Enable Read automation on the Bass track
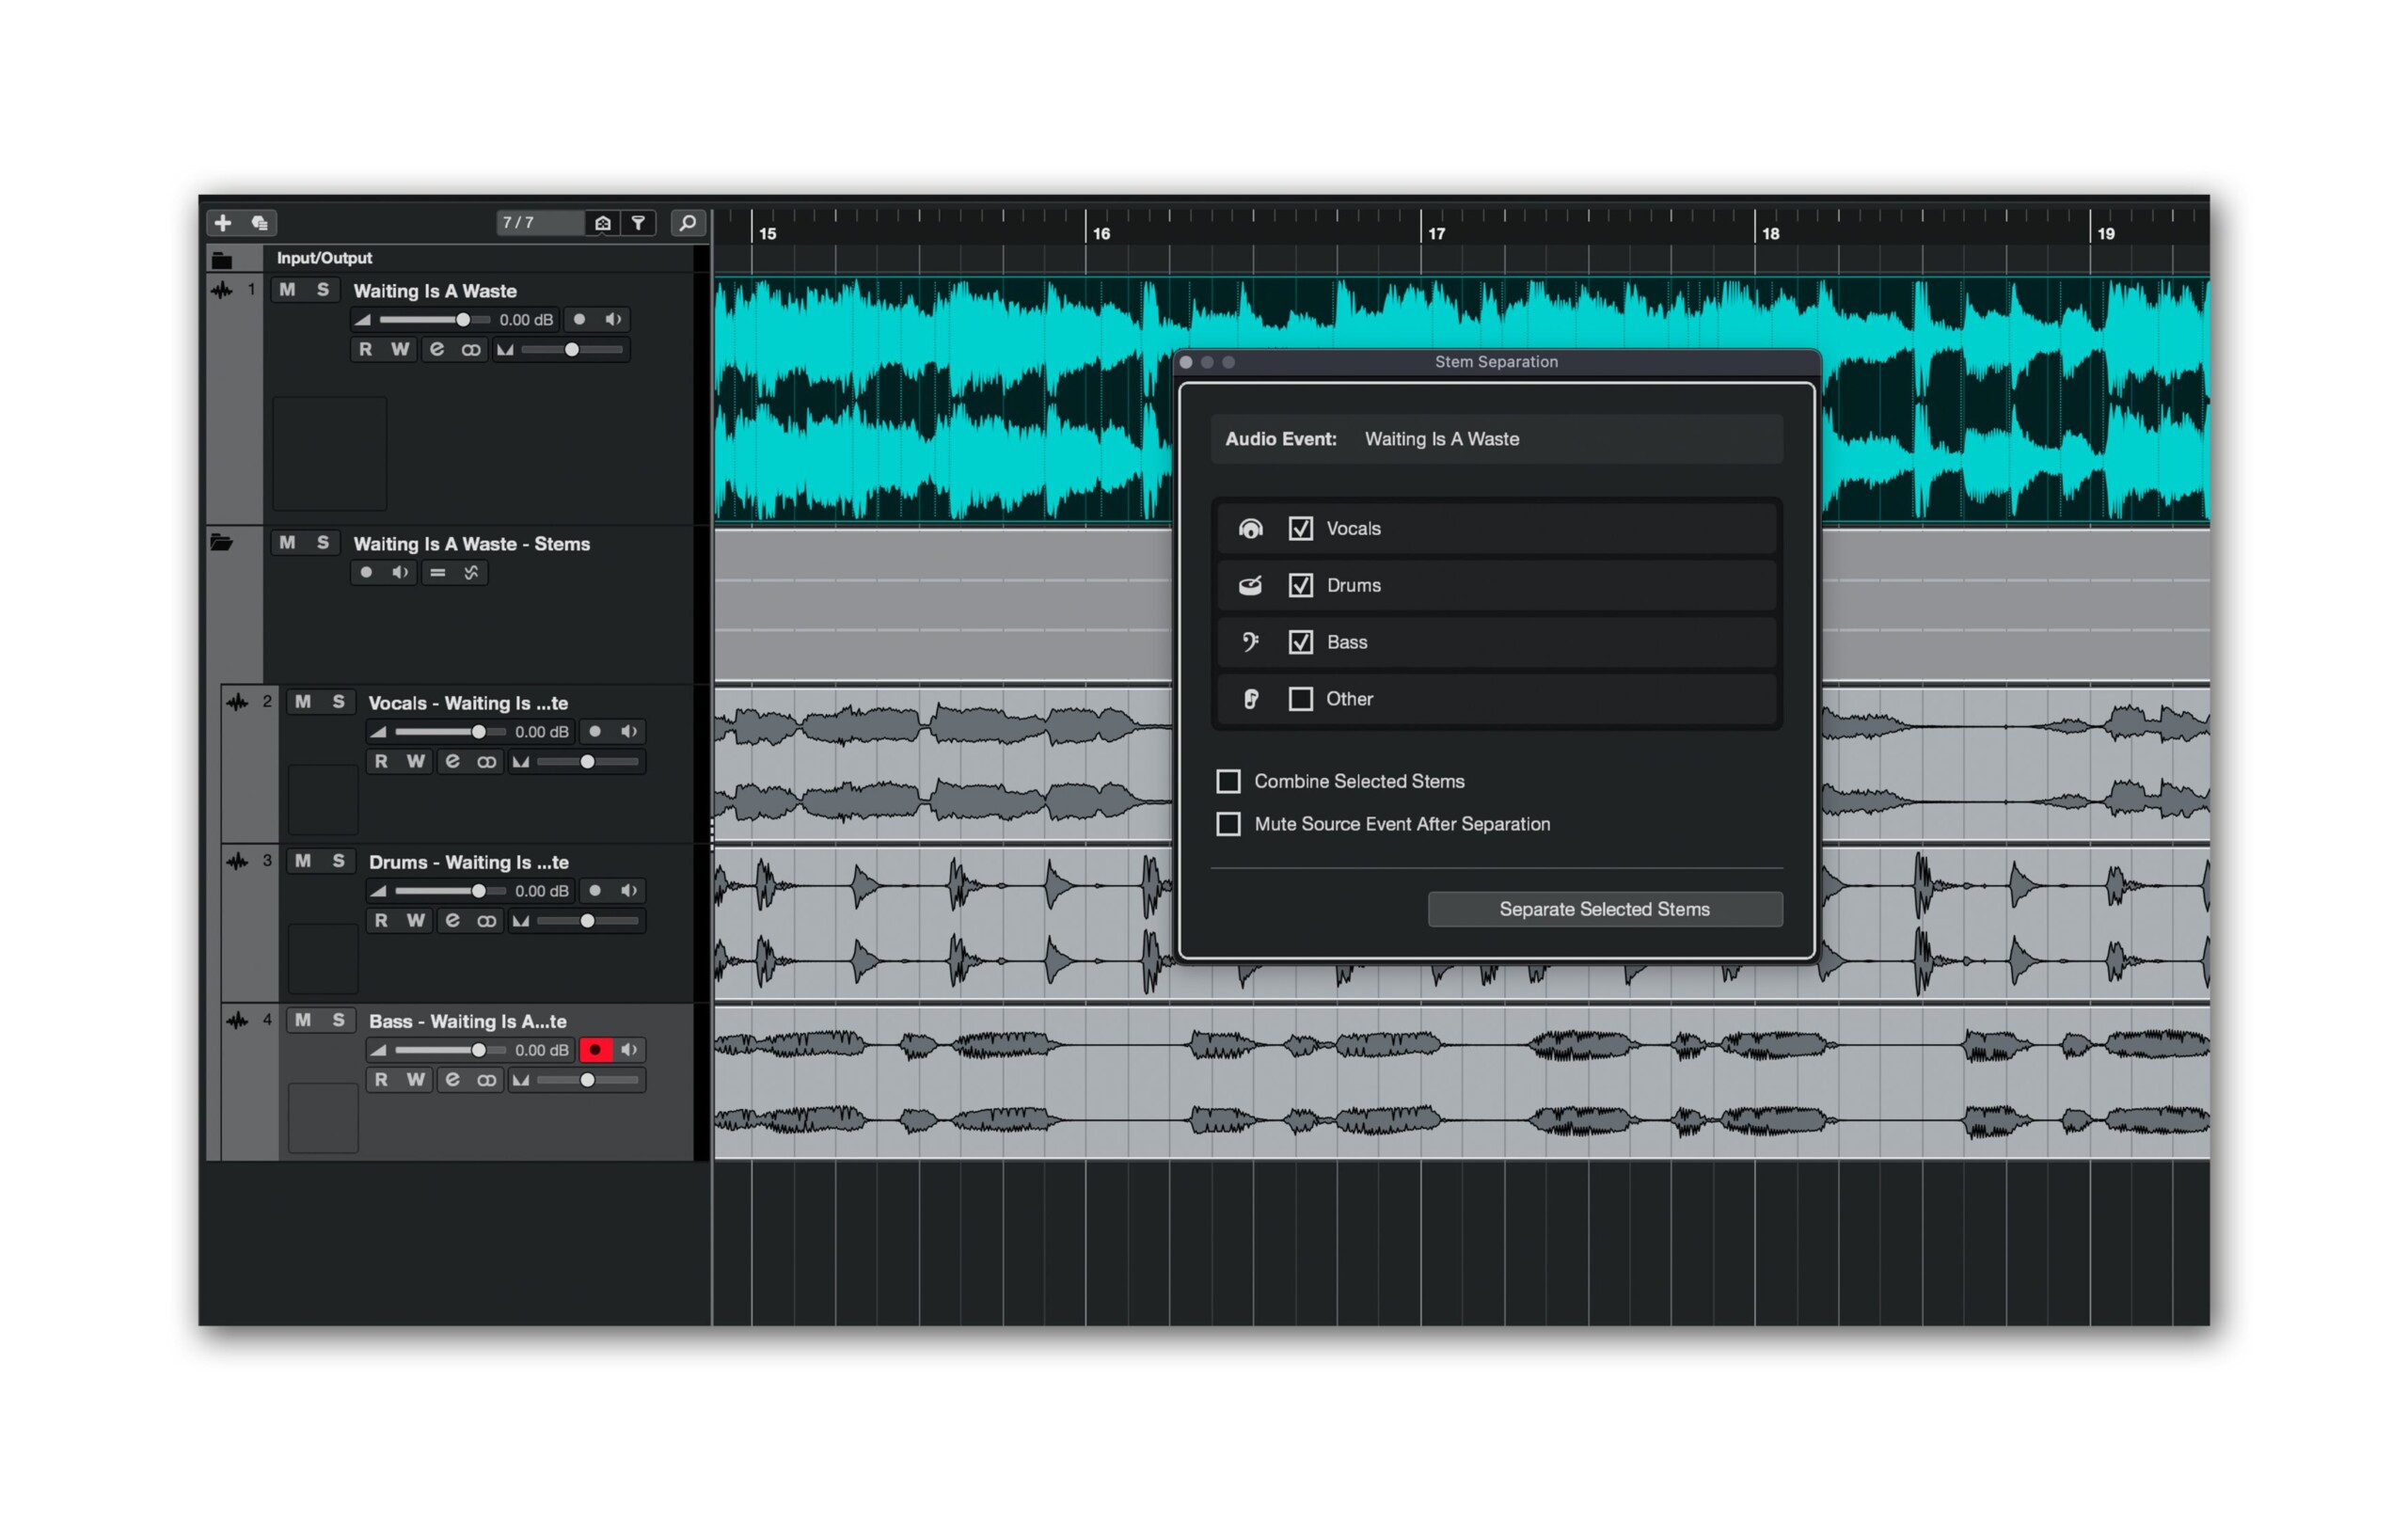Image resolution: width=2408 pixels, height=1521 pixels. click(383, 1081)
